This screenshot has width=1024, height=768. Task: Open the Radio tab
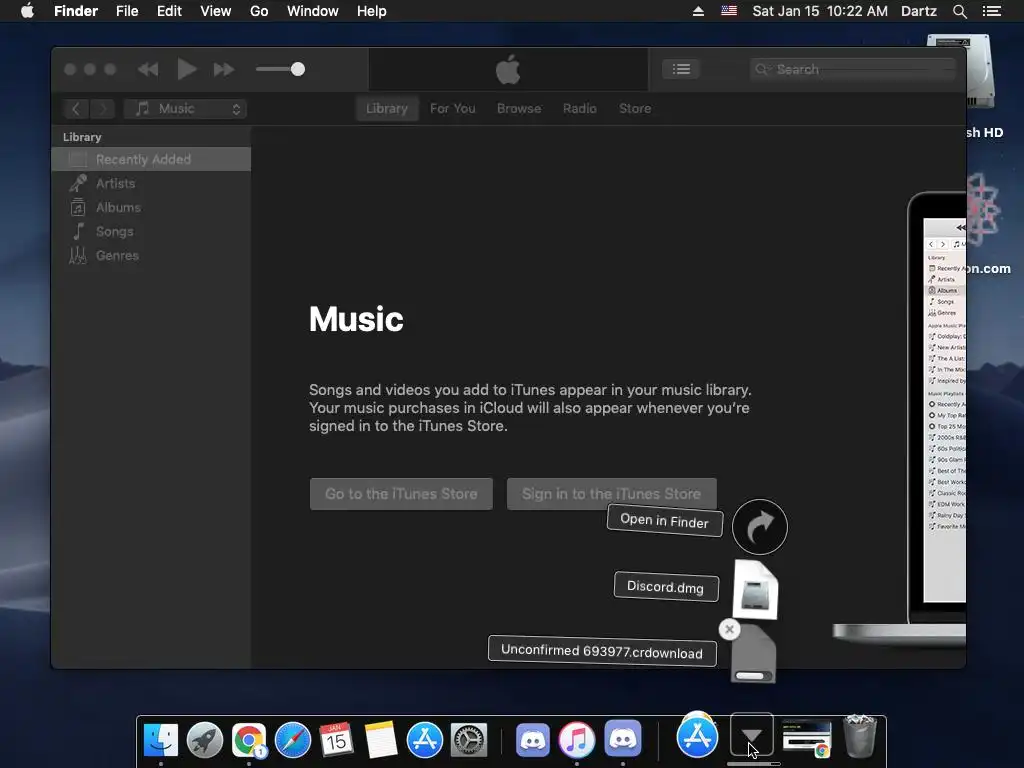pyautogui.click(x=580, y=108)
